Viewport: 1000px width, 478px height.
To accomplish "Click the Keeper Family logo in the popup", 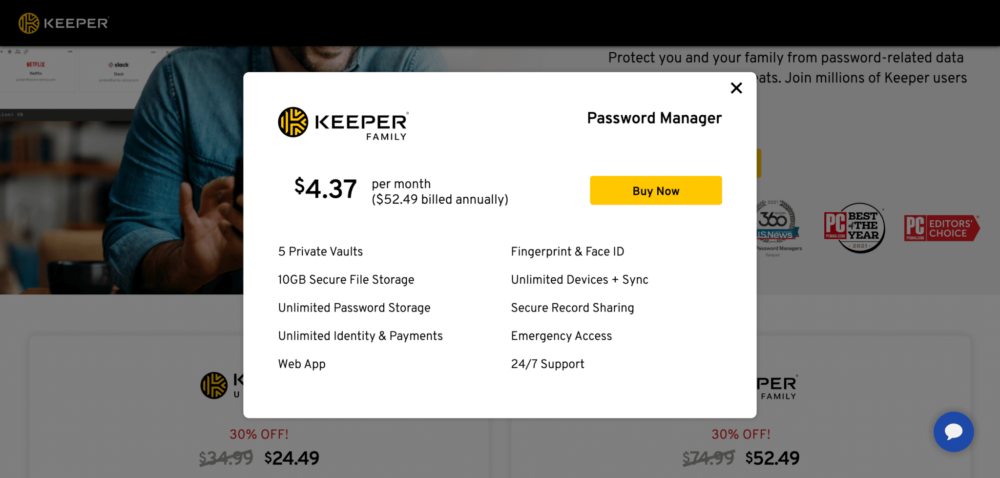I will tap(343, 122).
